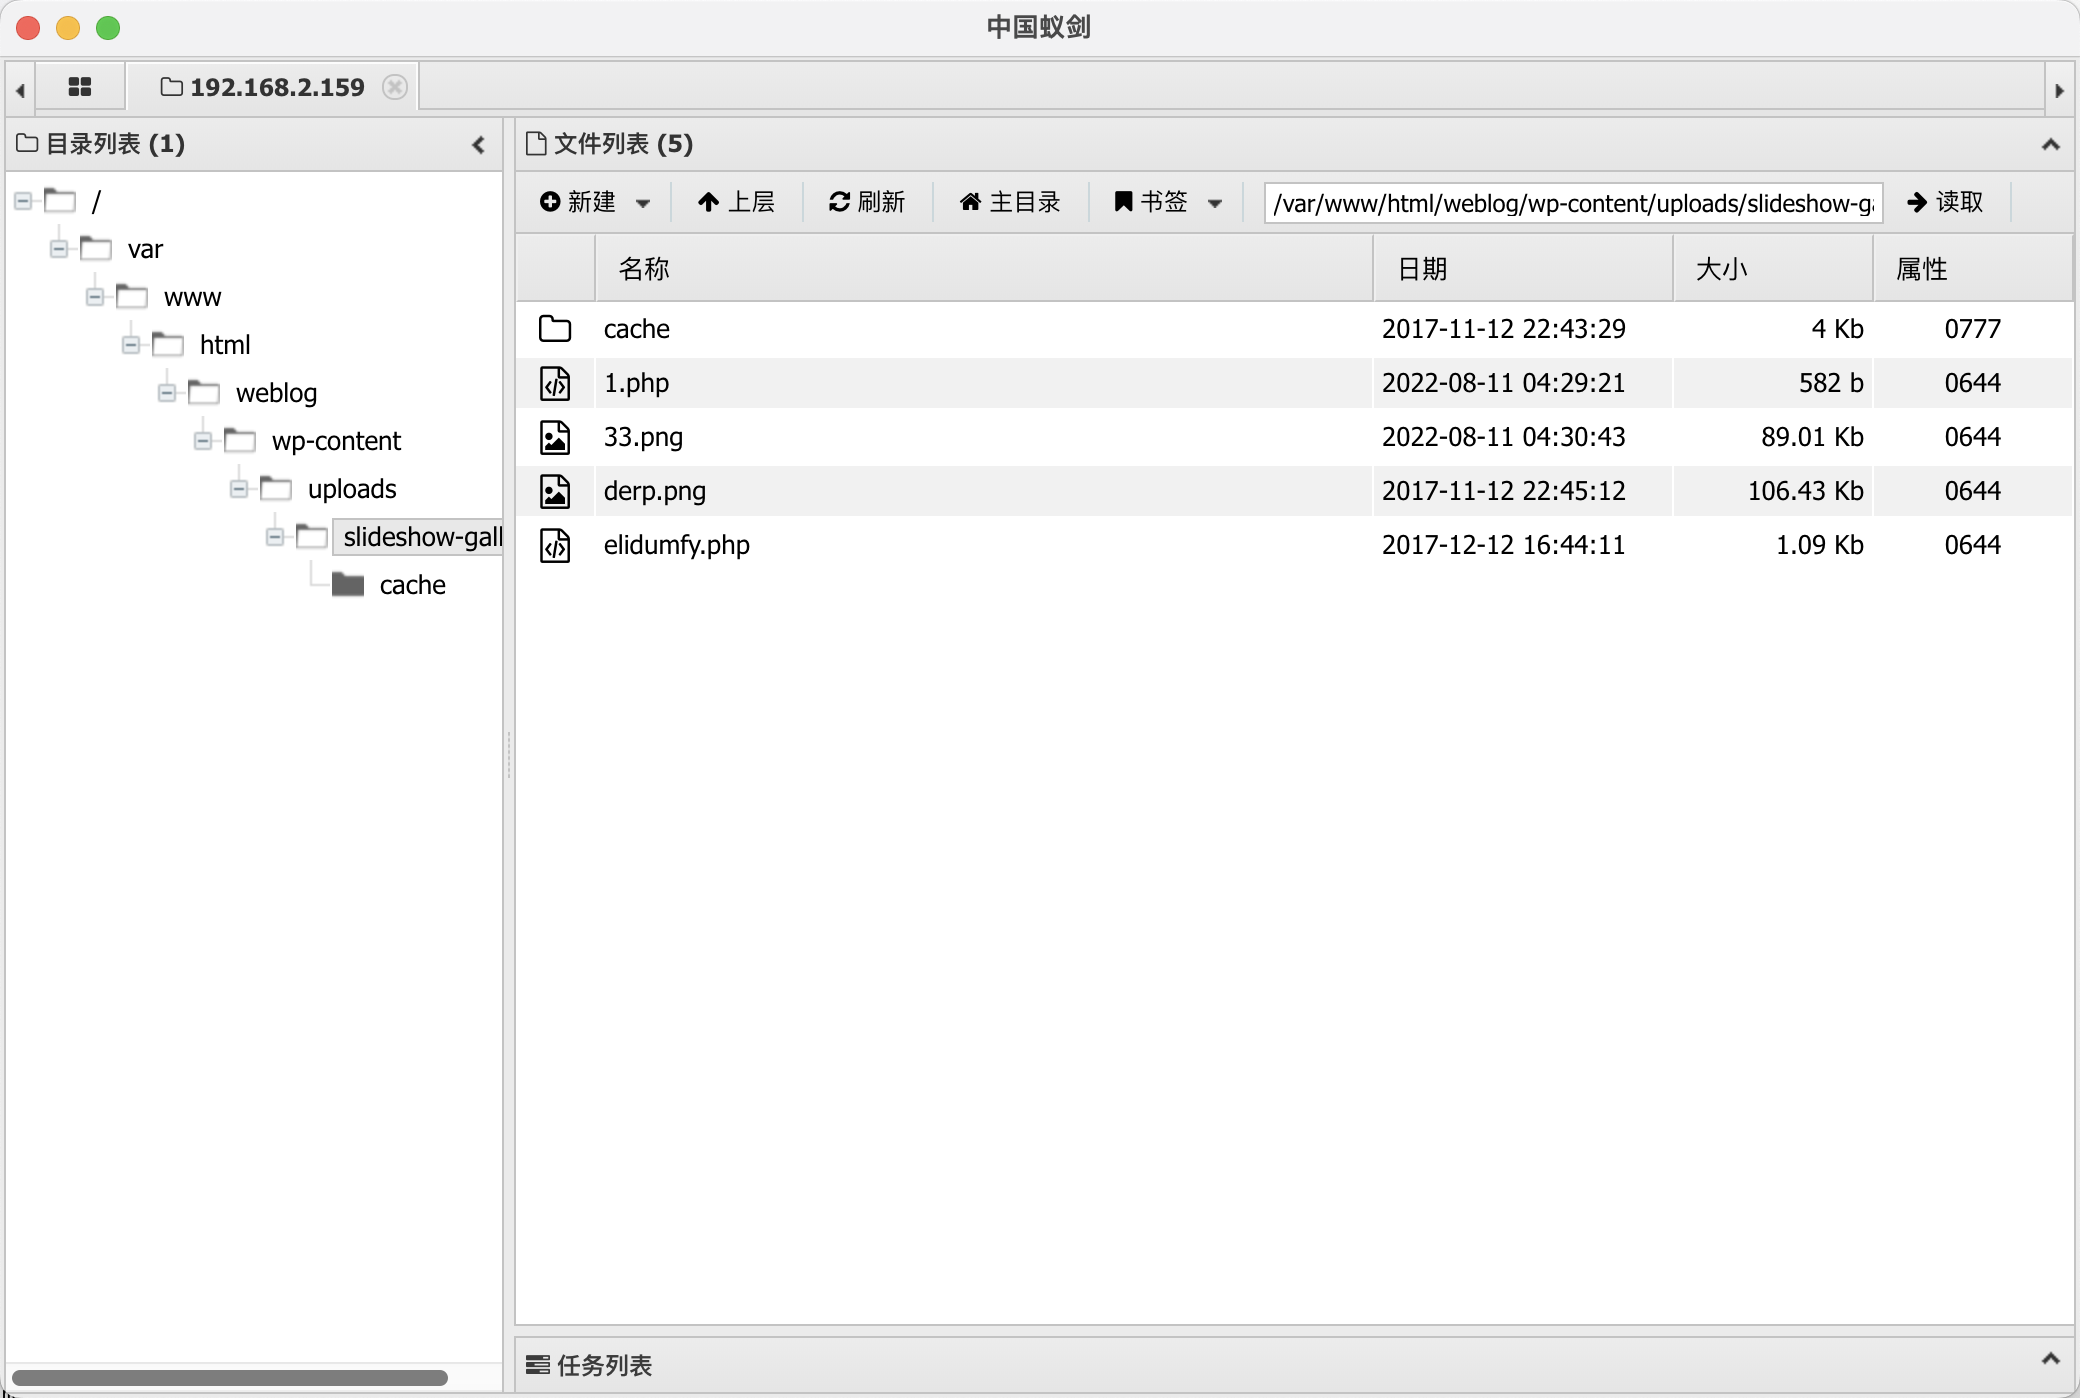Go up one level with 上层

coord(736,202)
